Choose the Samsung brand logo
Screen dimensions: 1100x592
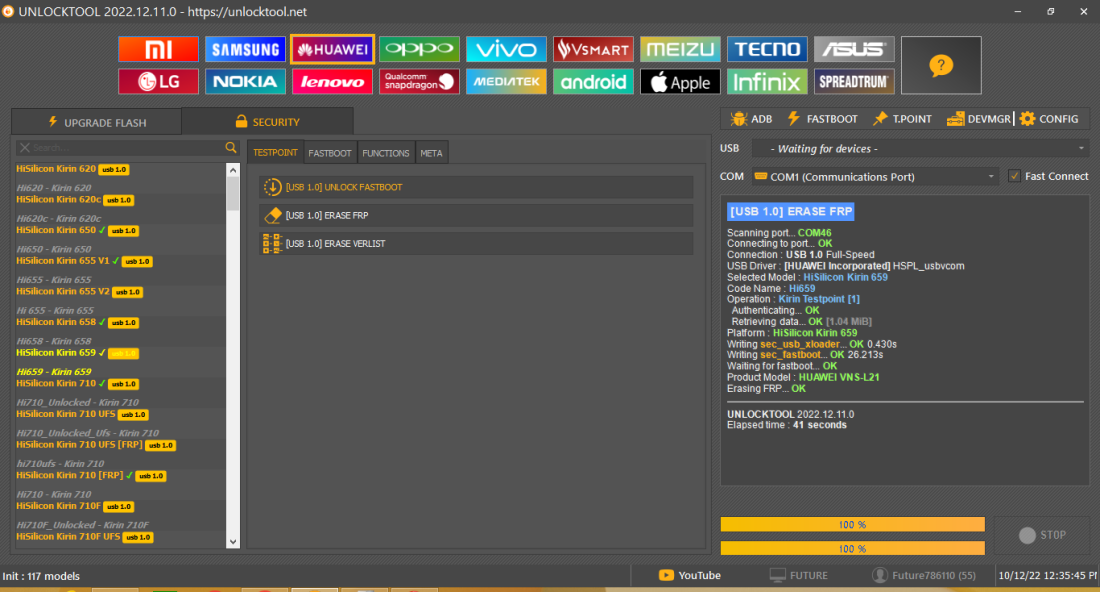coord(246,49)
